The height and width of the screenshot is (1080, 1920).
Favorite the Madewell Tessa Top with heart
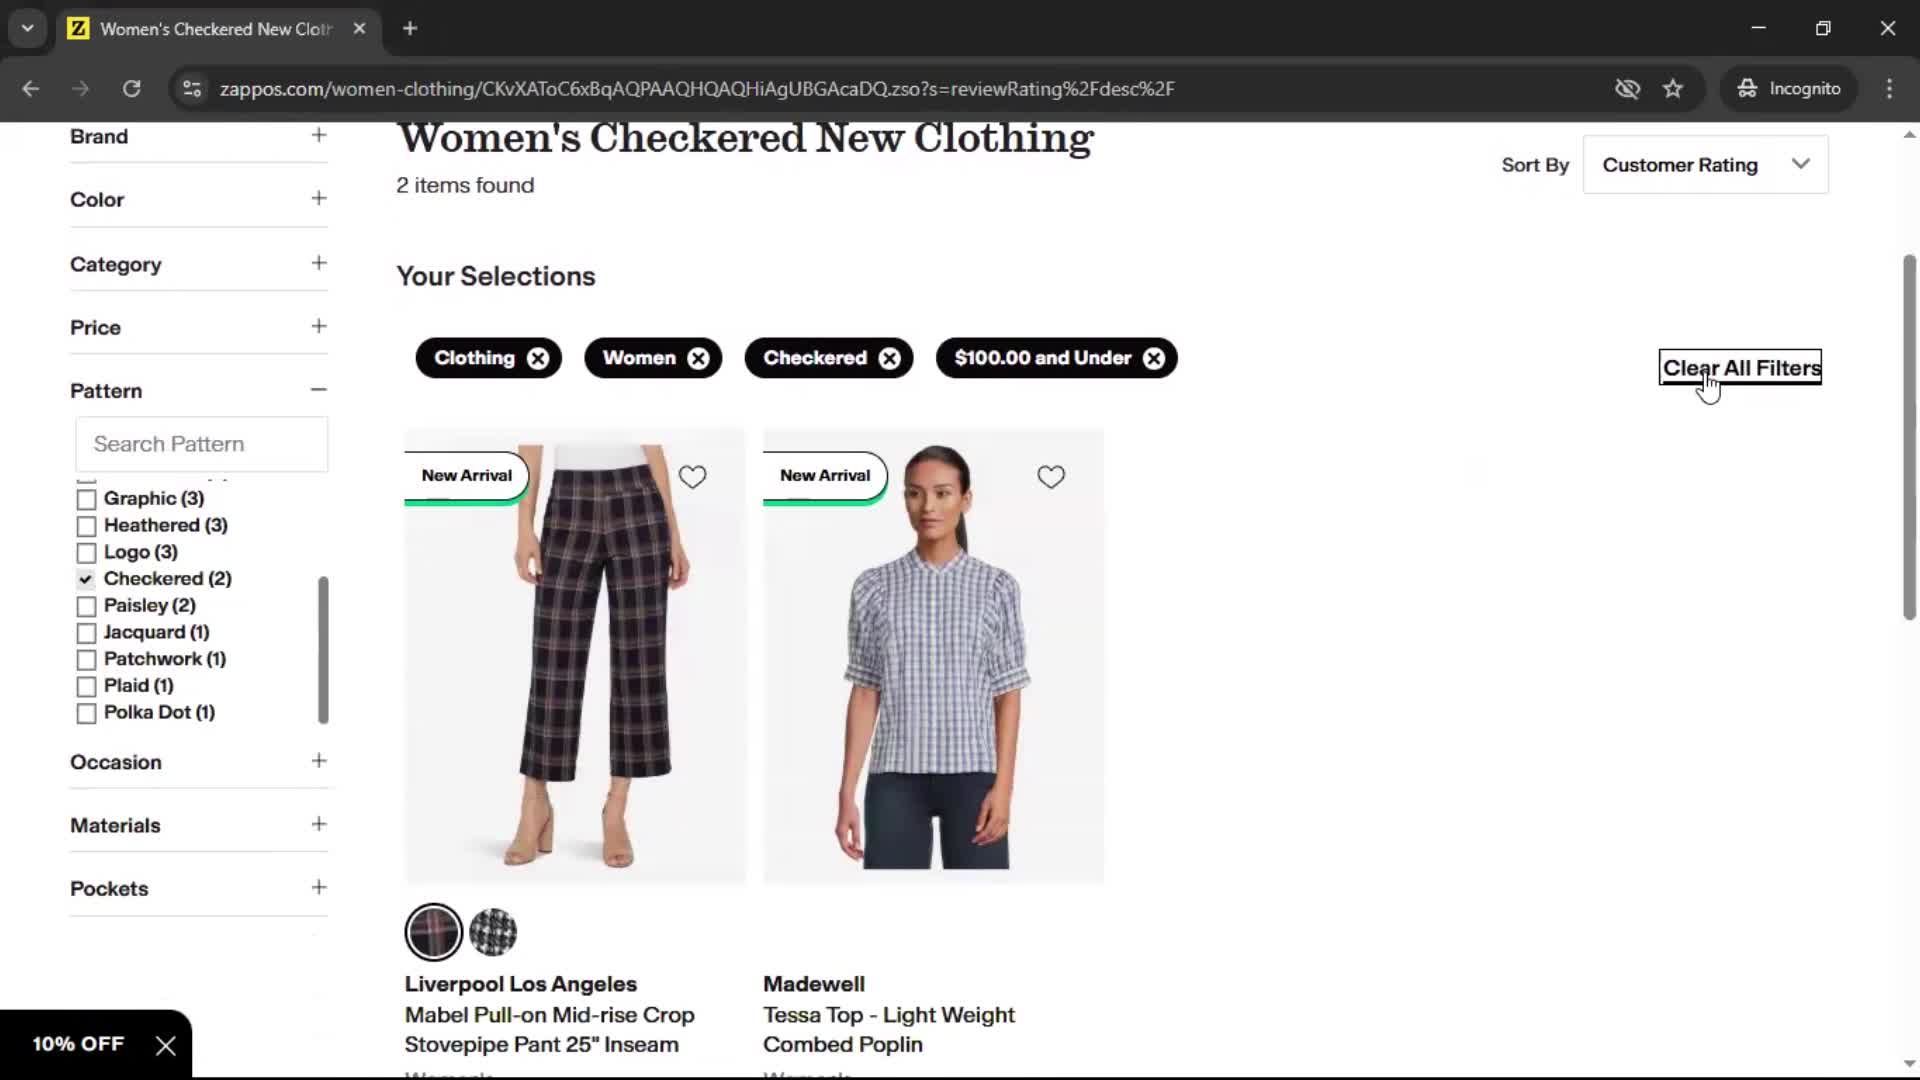(1051, 477)
